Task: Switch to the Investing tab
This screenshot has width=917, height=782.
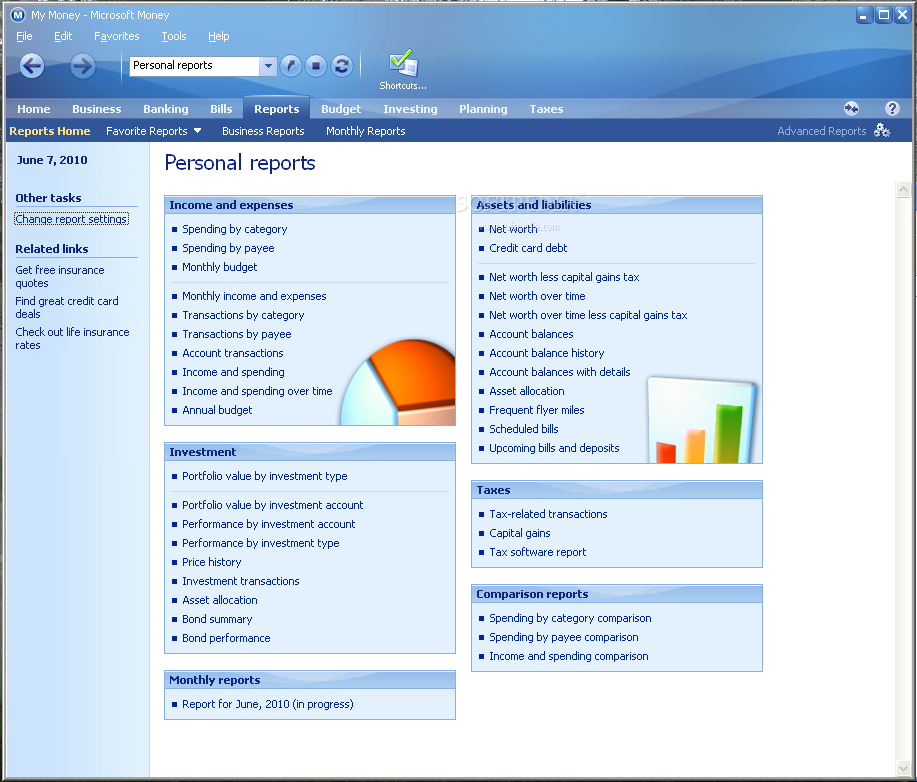Action: click(x=410, y=109)
